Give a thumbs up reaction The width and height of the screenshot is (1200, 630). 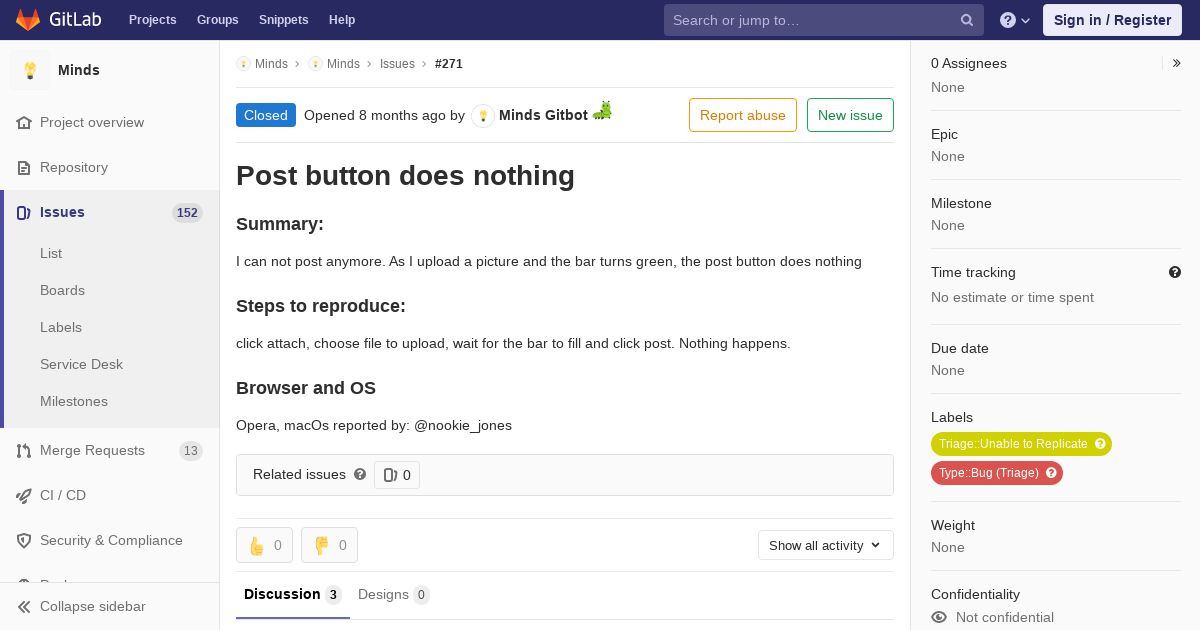click(264, 545)
